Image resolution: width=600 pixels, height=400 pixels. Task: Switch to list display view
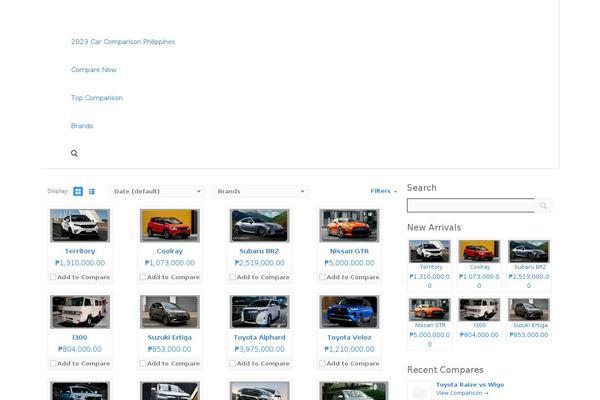pos(92,191)
